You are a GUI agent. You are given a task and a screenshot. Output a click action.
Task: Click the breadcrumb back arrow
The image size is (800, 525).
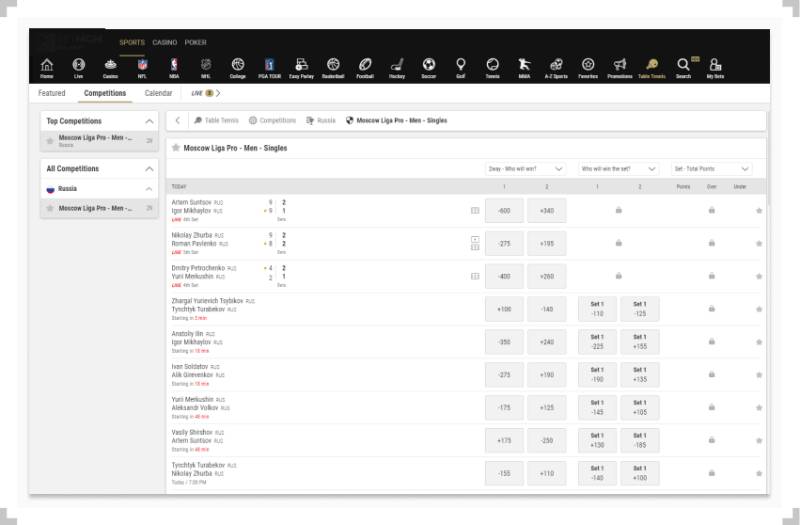(x=178, y=120)
